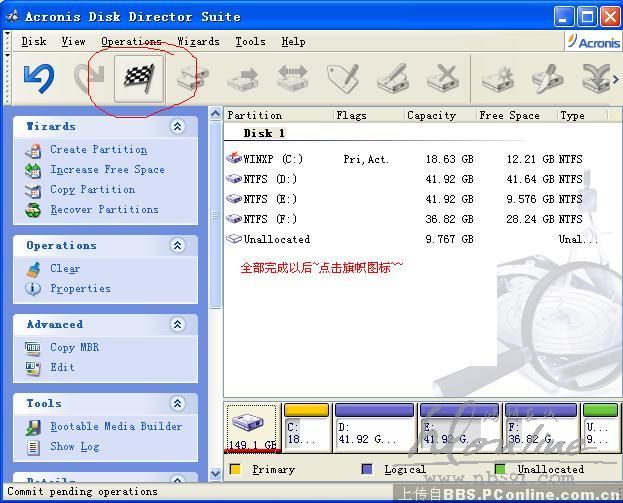Click the Redo arrow toolbar icon
The height and width of the screenshot is (503, 623).
[x=89, y=79]
